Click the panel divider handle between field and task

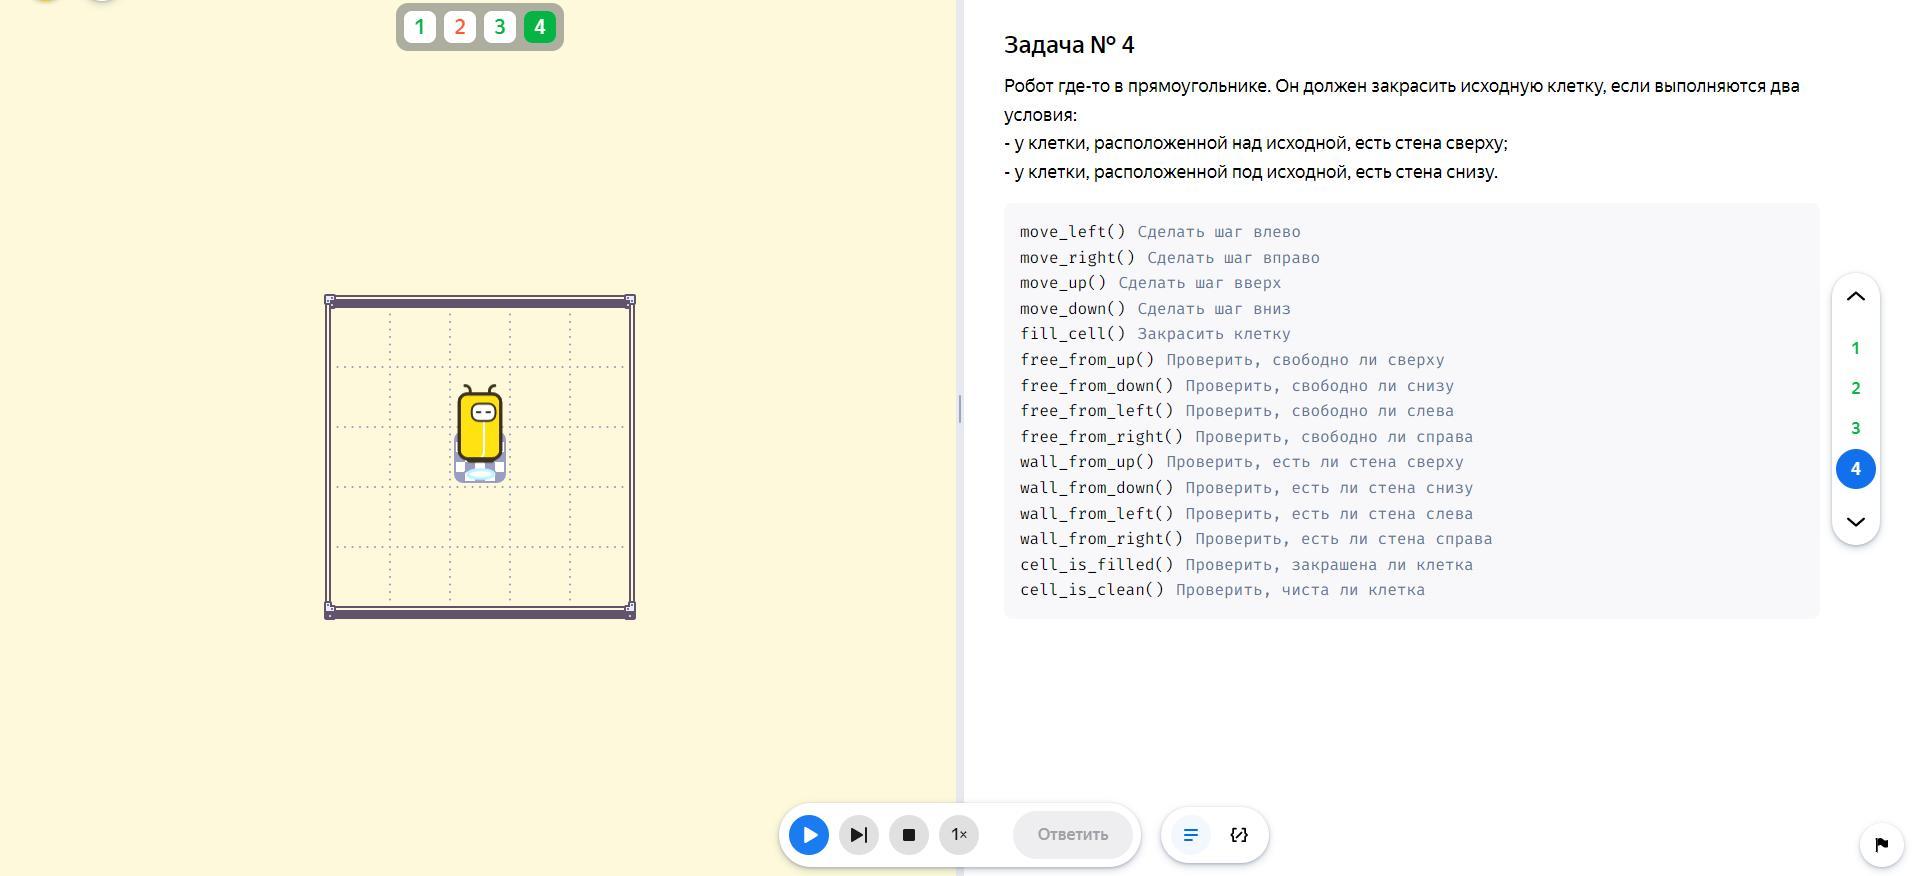click(x=960, y=408)
